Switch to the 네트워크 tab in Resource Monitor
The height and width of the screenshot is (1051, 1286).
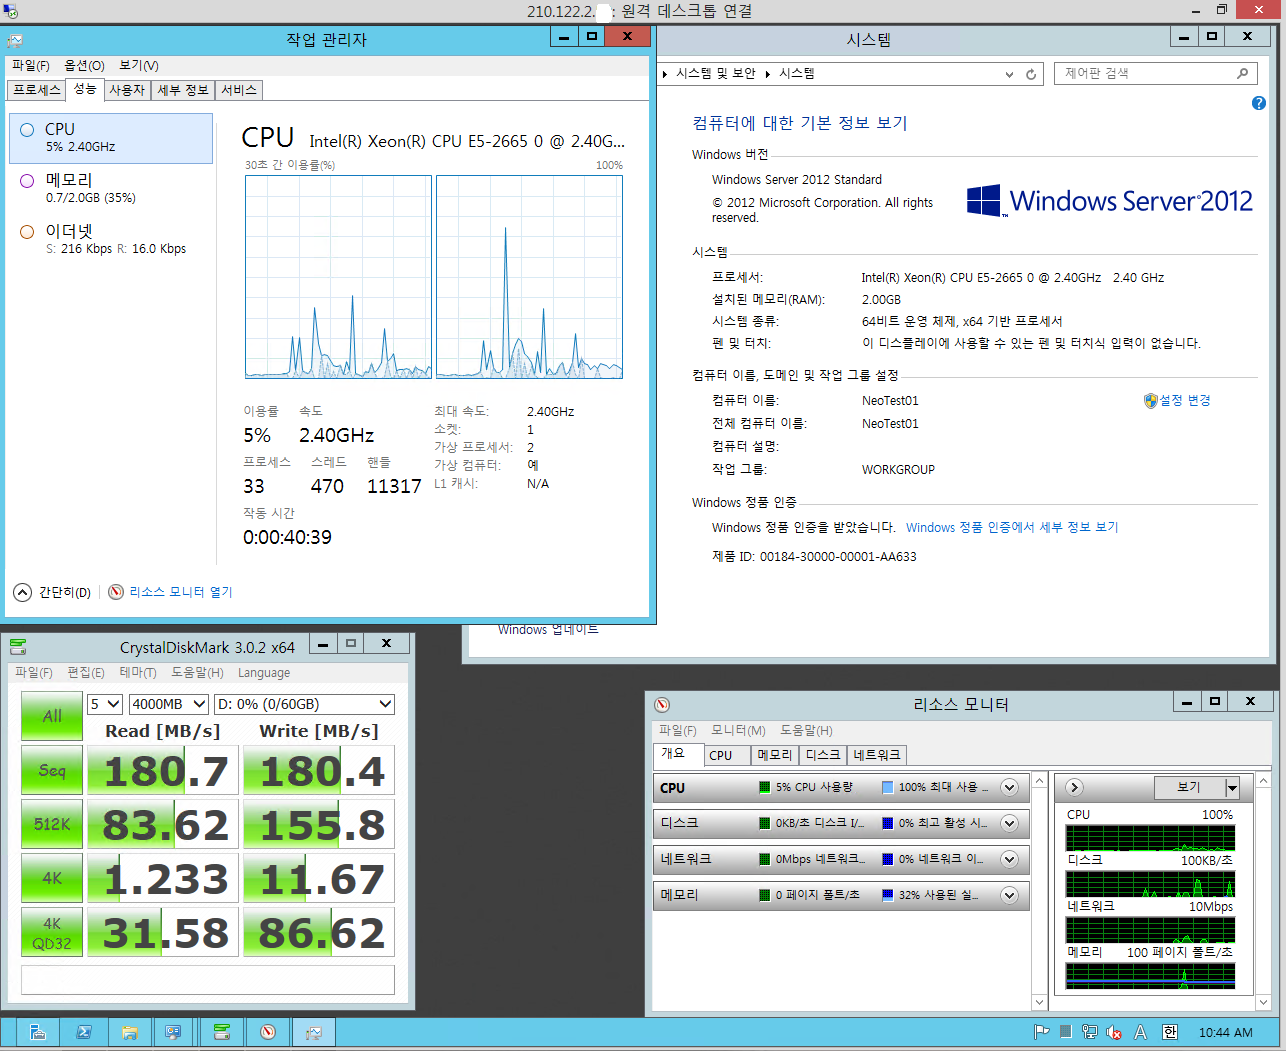tap(877, 755)
